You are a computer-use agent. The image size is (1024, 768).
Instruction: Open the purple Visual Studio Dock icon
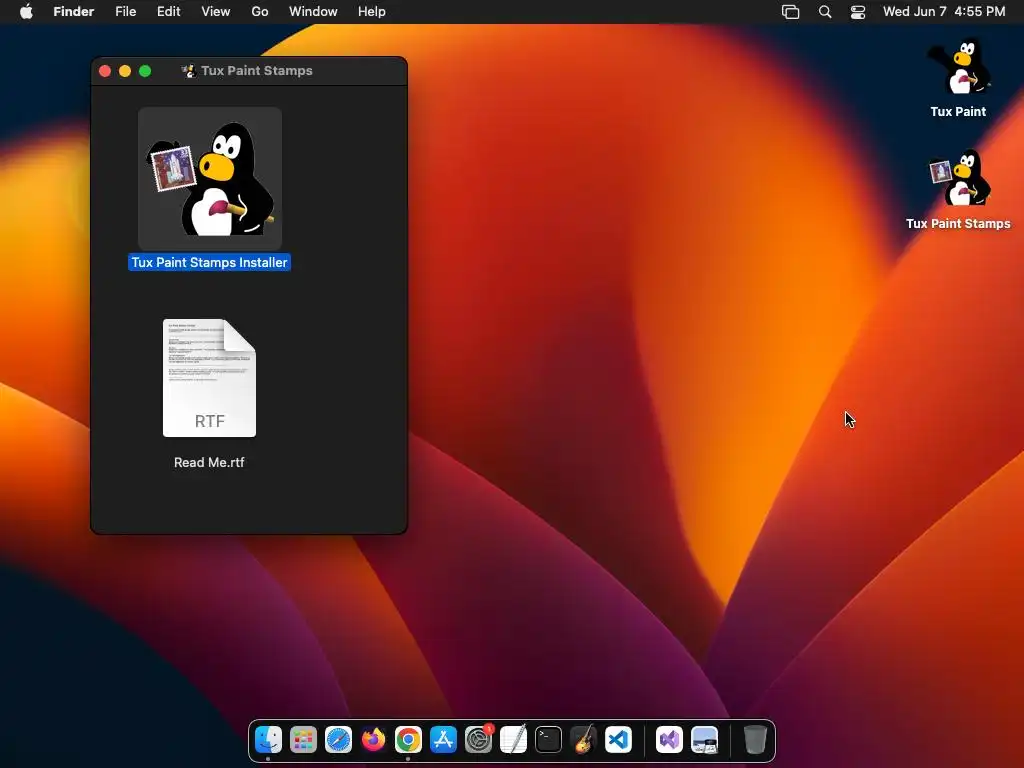click(669, 740)
